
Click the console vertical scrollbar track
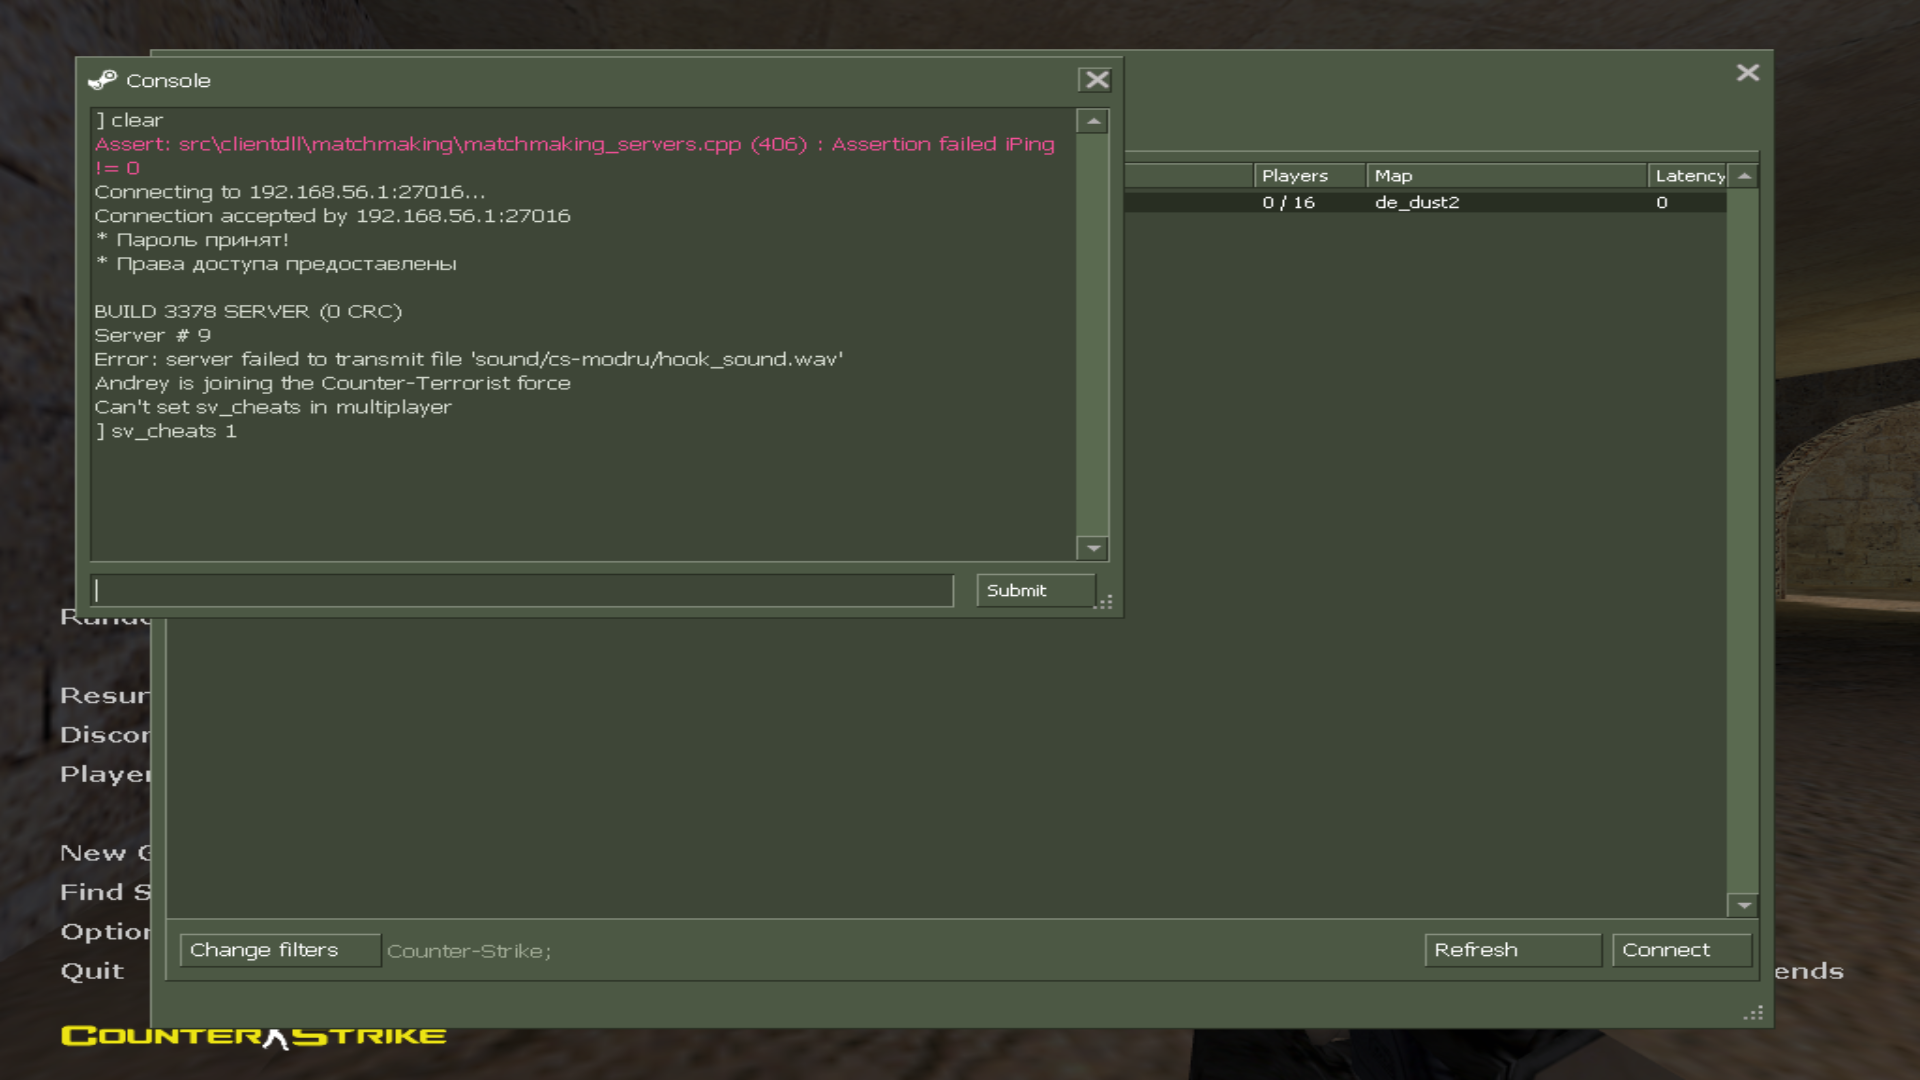click(x=1093, y=335)
